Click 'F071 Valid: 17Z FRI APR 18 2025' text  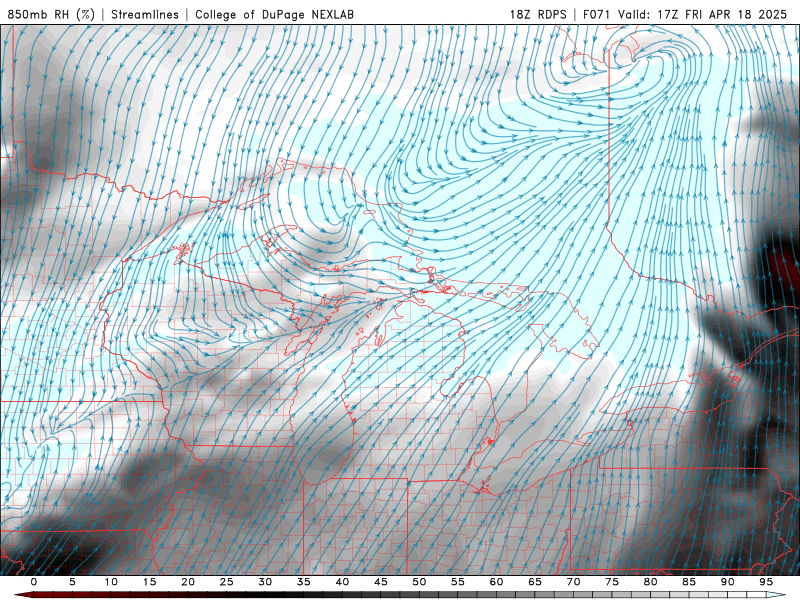click(685, 14)
